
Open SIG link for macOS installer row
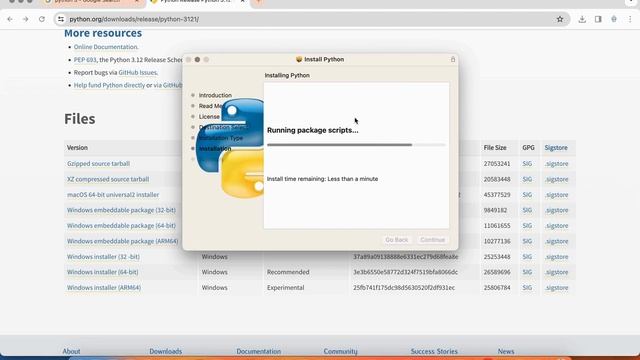click(x=527, y=195)
